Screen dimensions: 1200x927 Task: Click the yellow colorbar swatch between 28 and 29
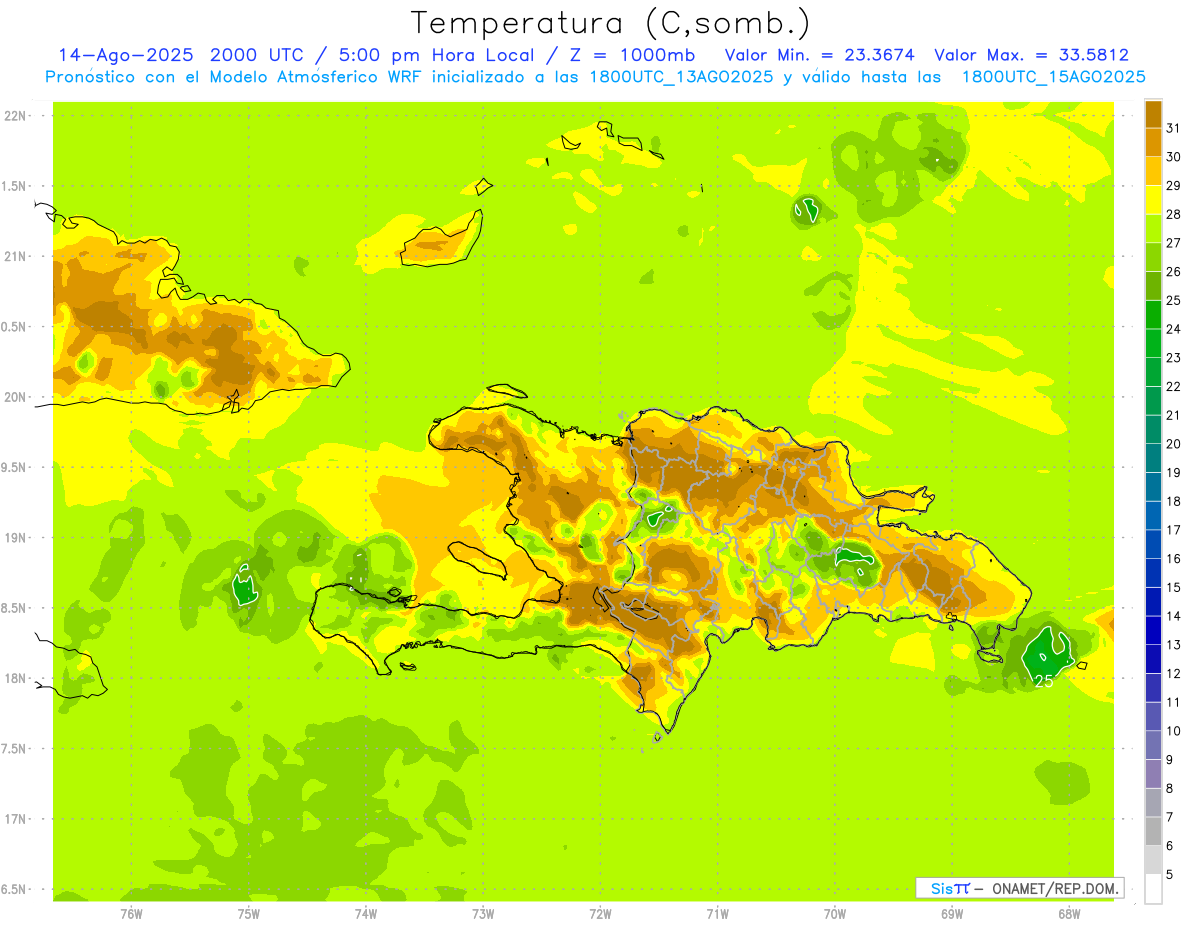pos(1153,199)
